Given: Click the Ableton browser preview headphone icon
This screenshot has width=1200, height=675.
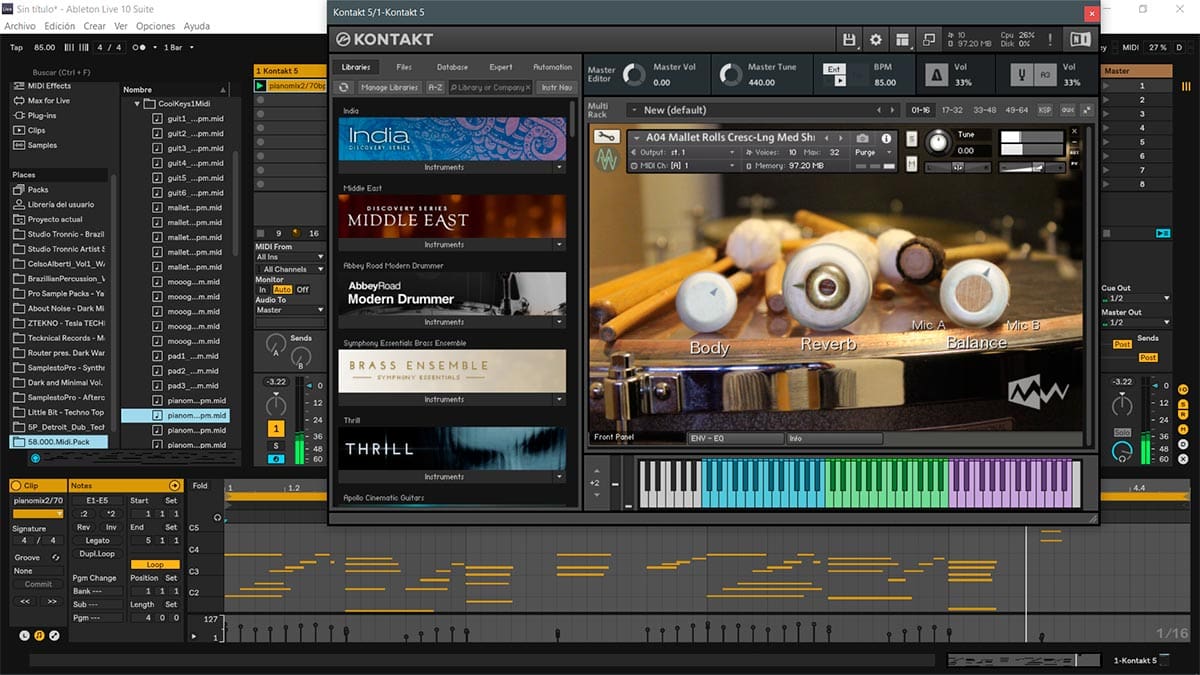Looking at the screenshot, I should tap(35, 458).
